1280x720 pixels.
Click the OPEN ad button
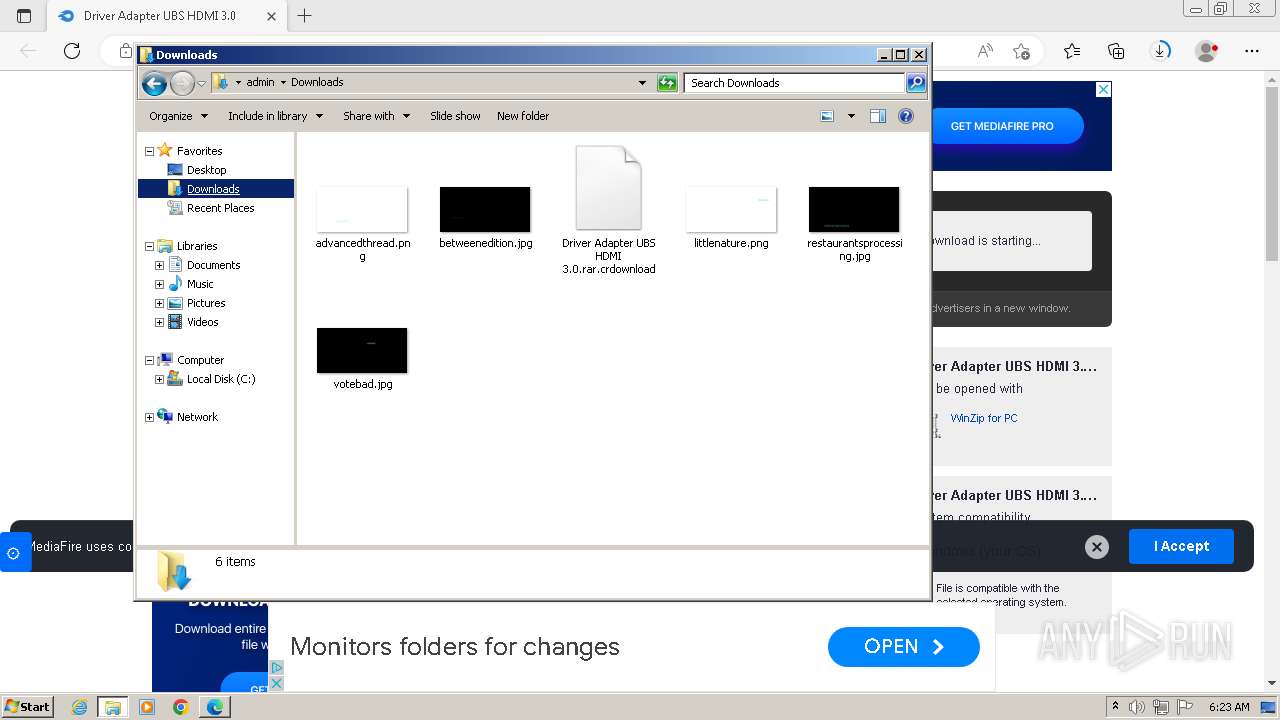click(x=904, y=647)
